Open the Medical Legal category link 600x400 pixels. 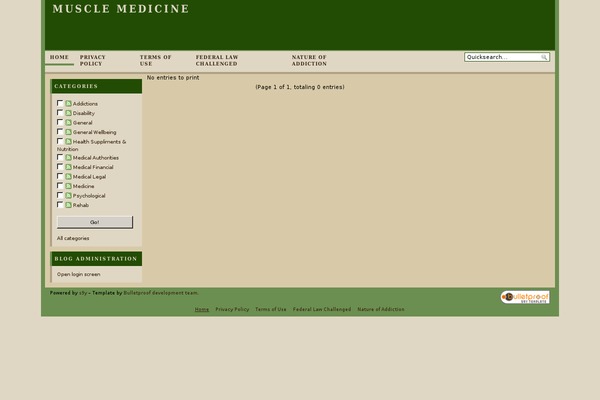pyautogui.click(x=89, y=177)
